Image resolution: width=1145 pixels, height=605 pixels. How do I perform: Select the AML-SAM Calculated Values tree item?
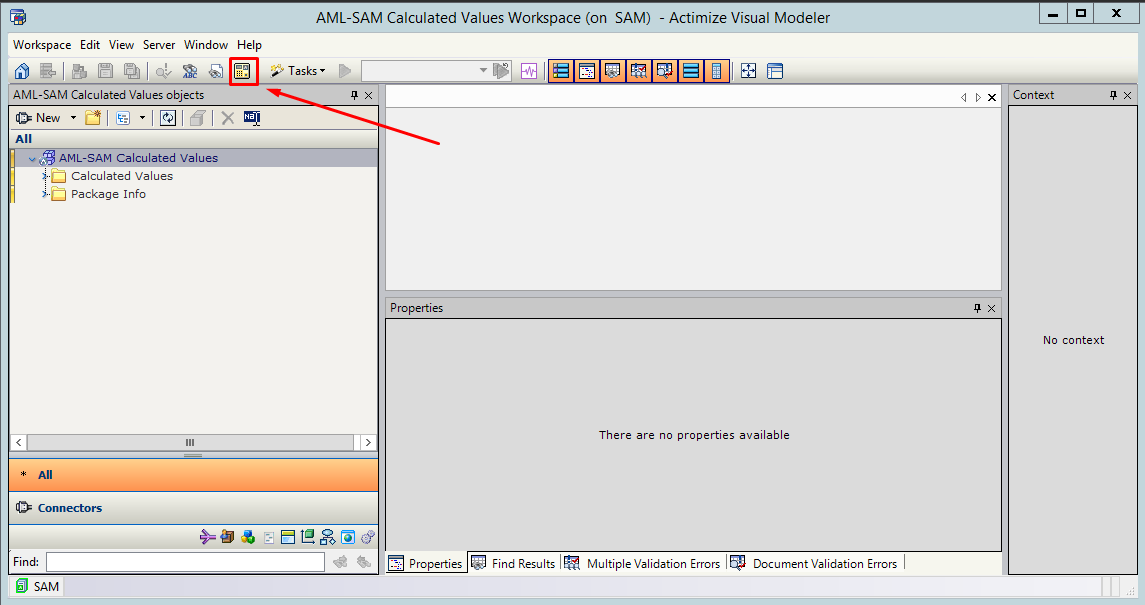click(138, 158)
